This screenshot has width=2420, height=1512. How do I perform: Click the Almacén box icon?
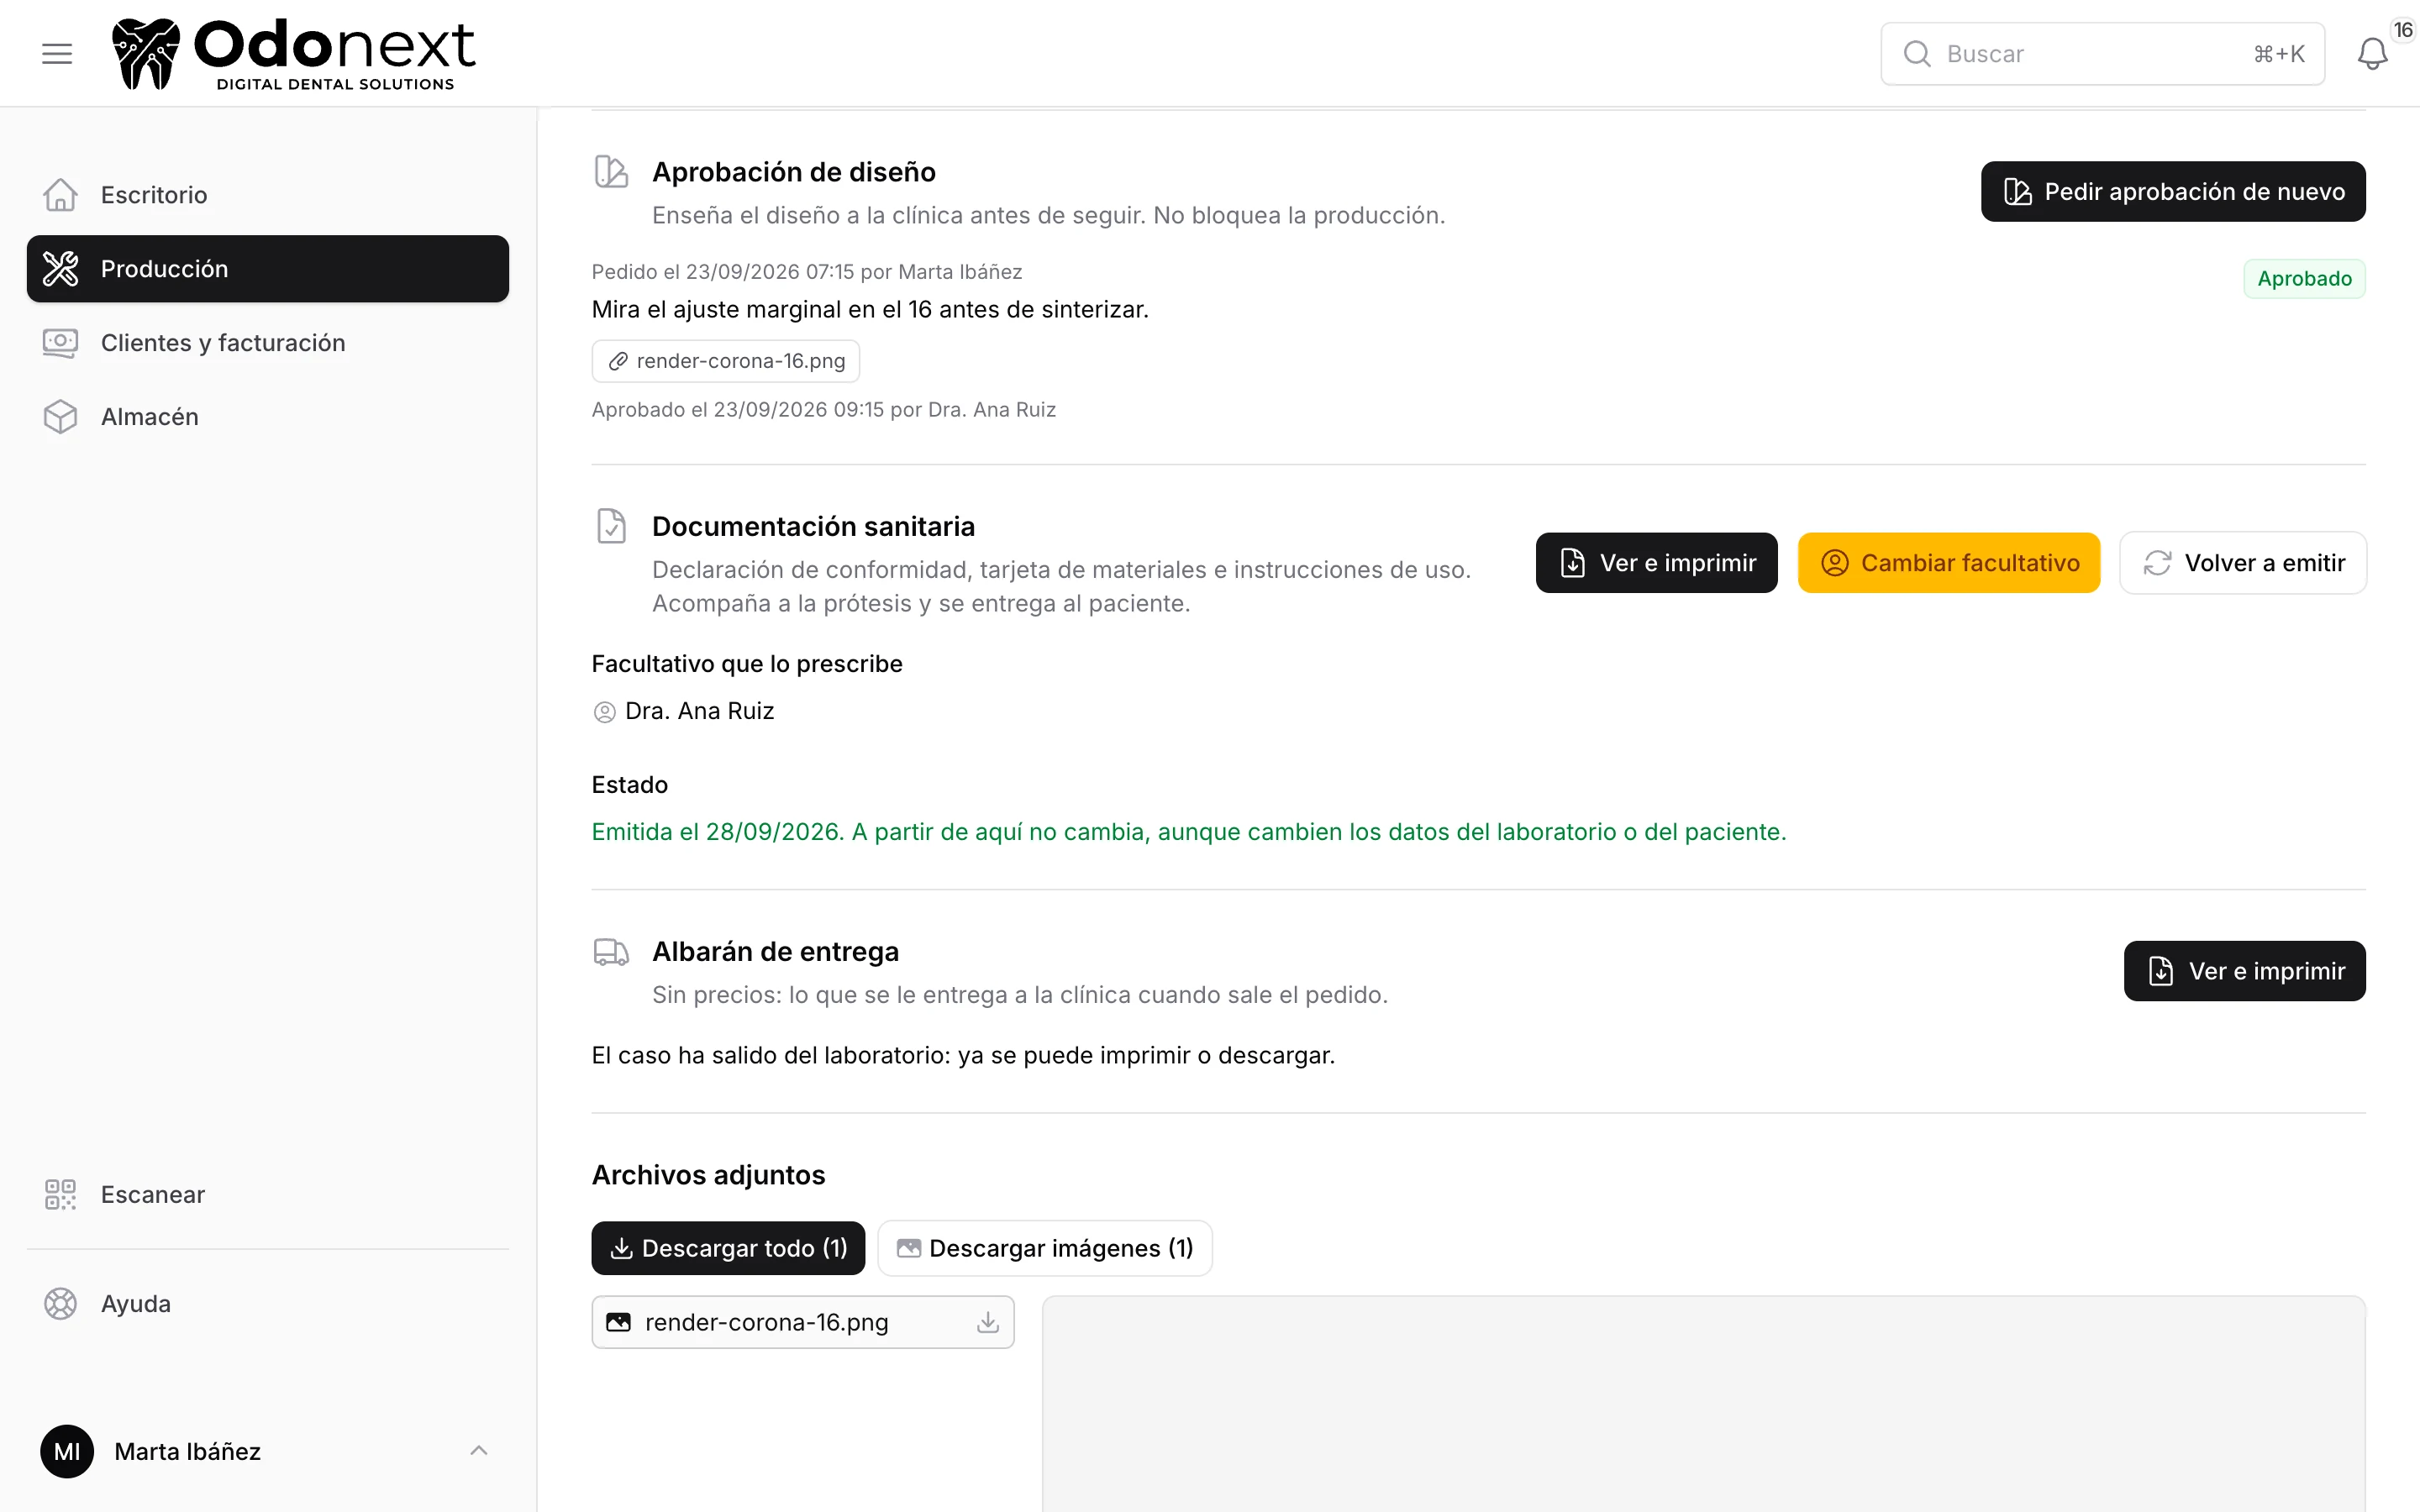60,417
